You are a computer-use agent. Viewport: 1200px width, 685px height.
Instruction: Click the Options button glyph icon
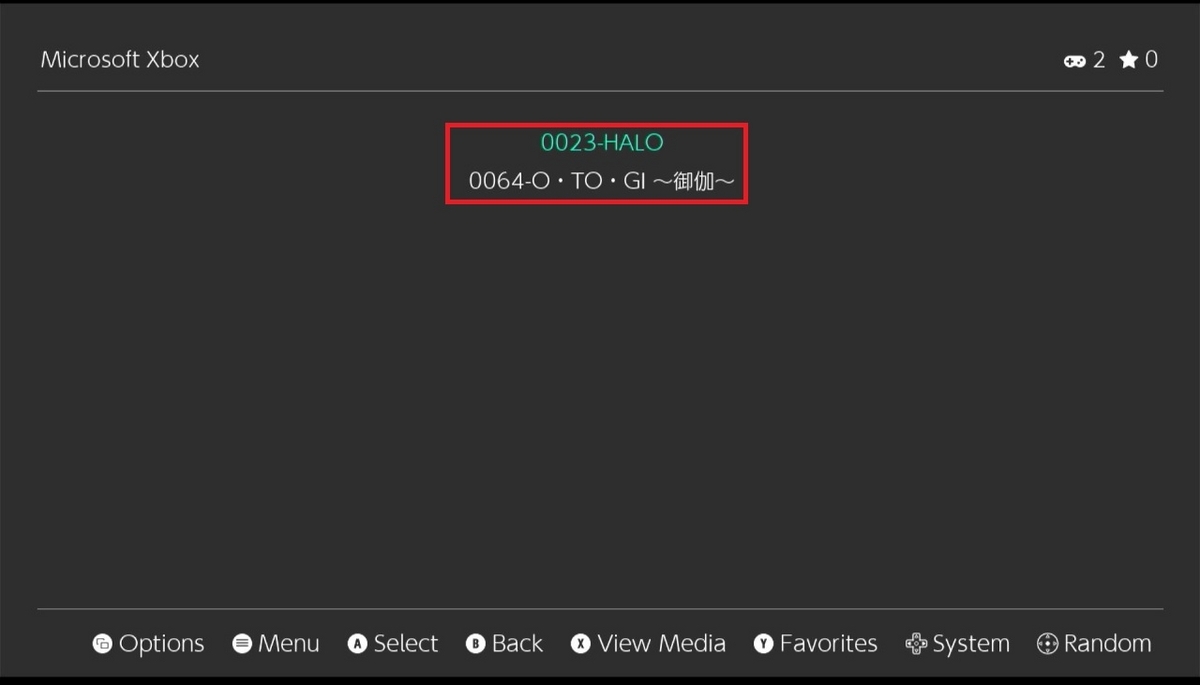click(x=102, y=644)
